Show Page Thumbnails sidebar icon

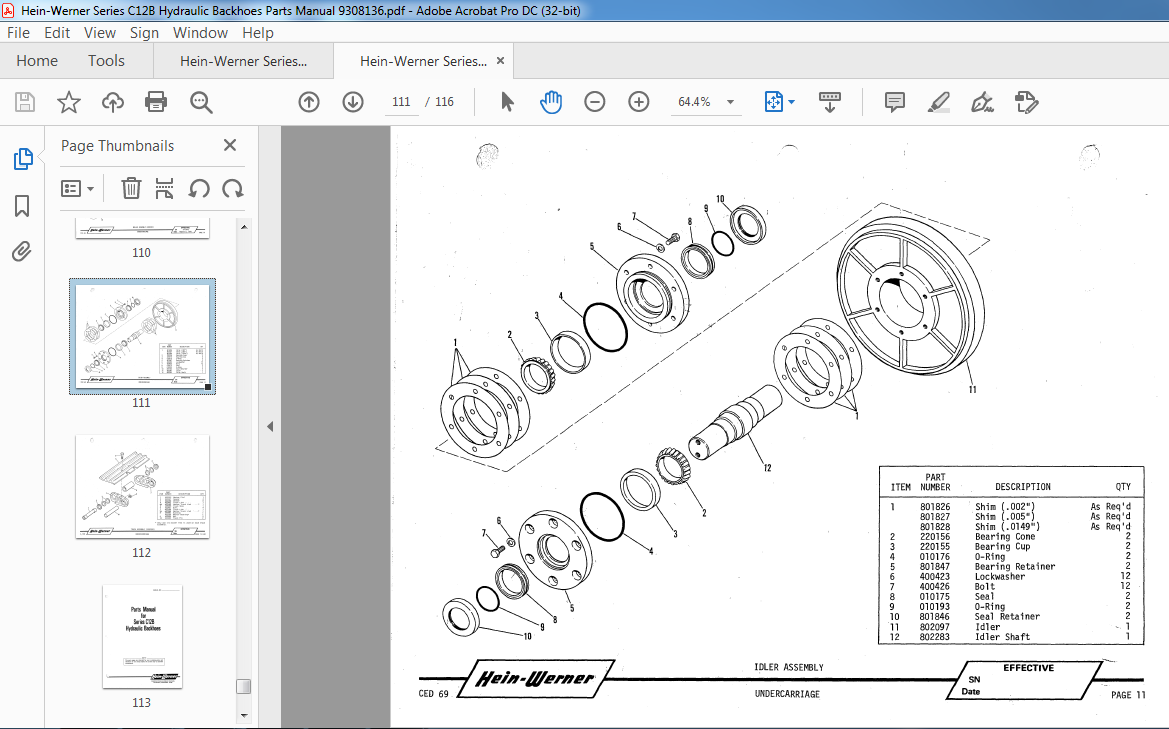(22, 159)
